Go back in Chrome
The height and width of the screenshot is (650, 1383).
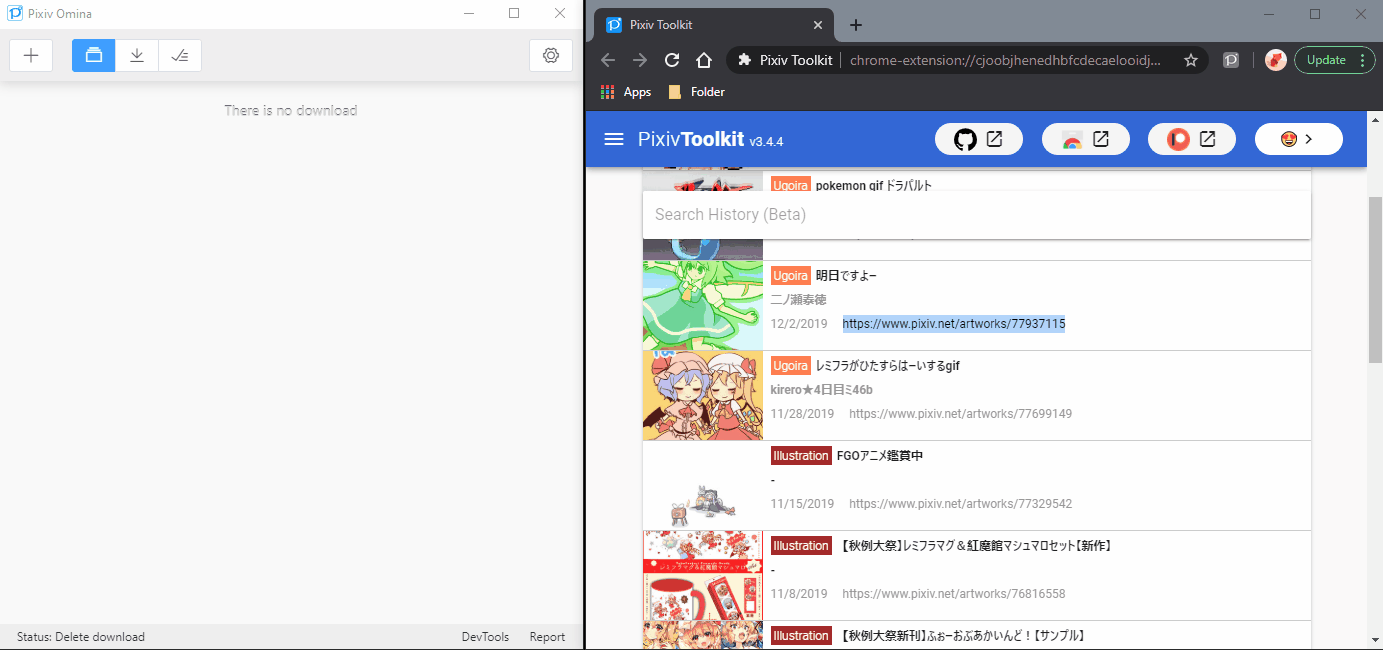tap(608, 60)
